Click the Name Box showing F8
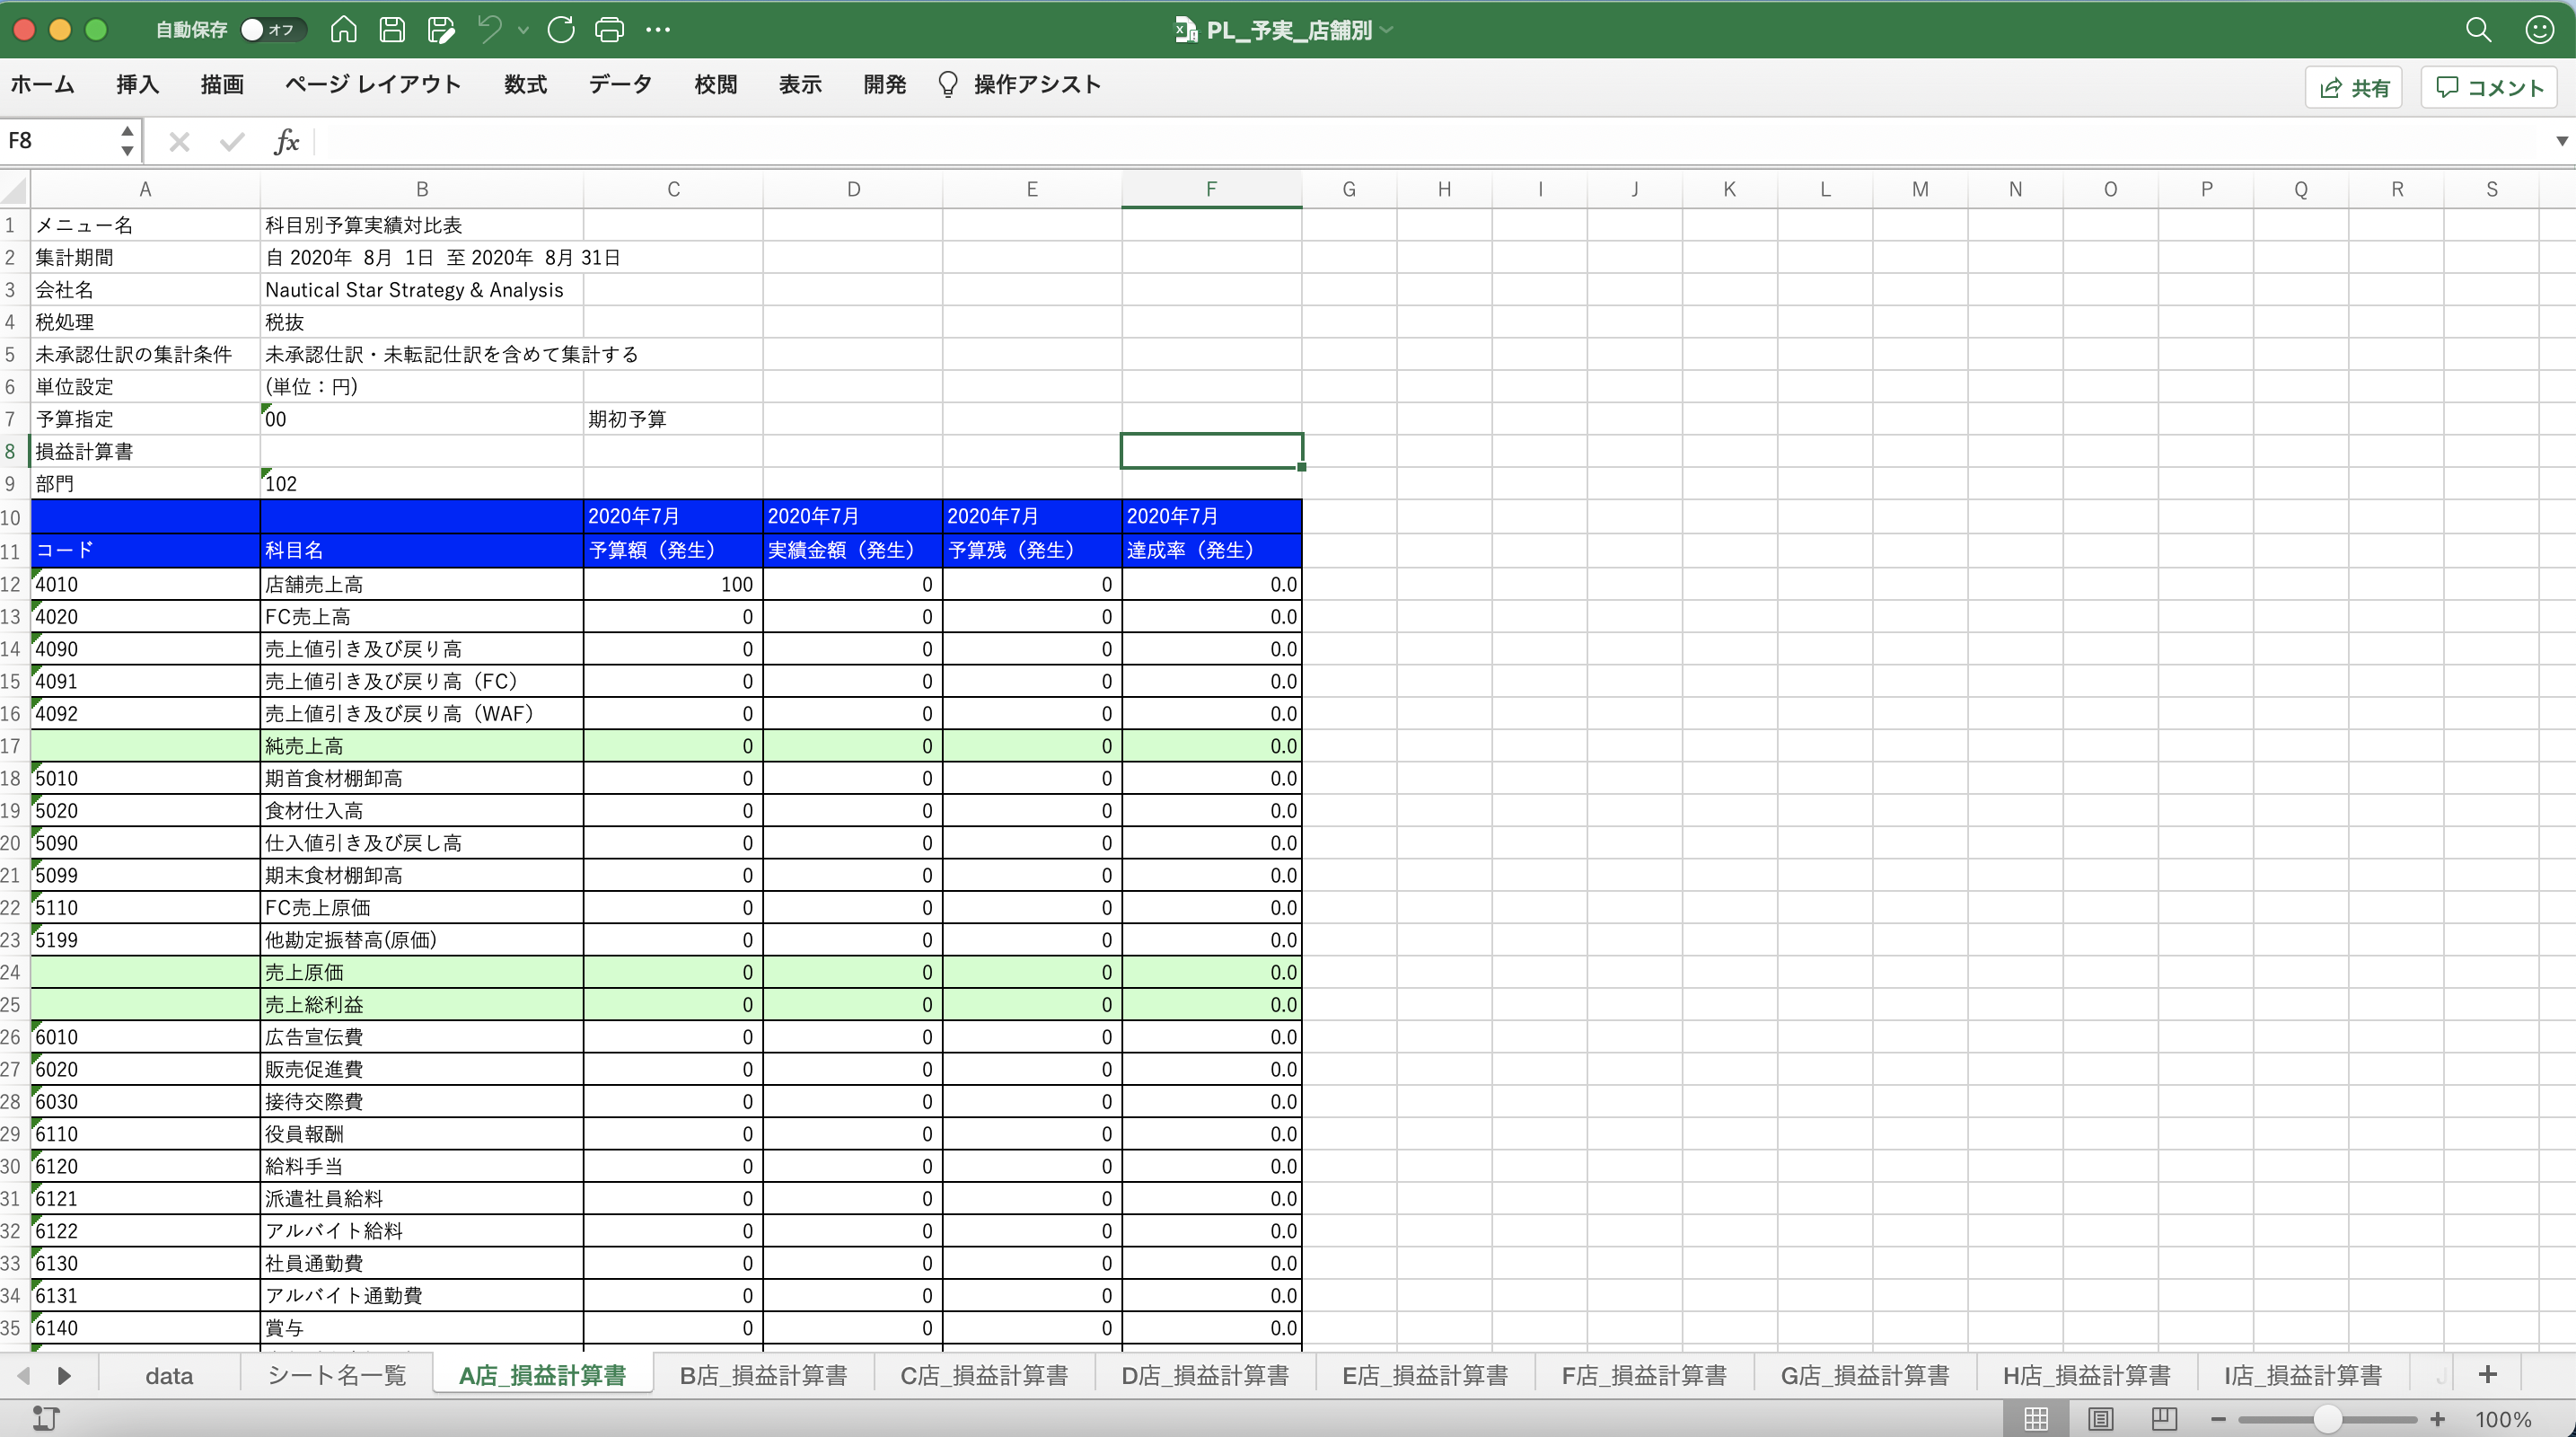Screen dimensions: 2576x1437 [60, 141]
